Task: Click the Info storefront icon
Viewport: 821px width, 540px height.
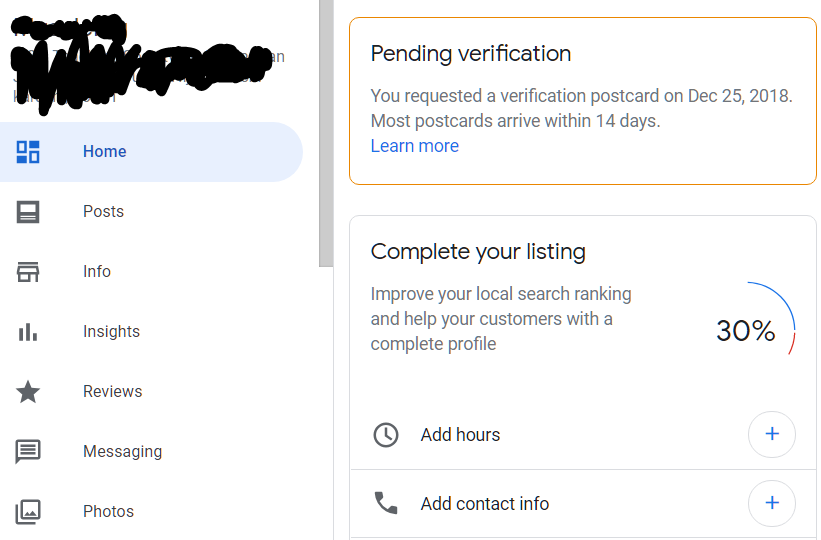Action: tap(28, 272)
